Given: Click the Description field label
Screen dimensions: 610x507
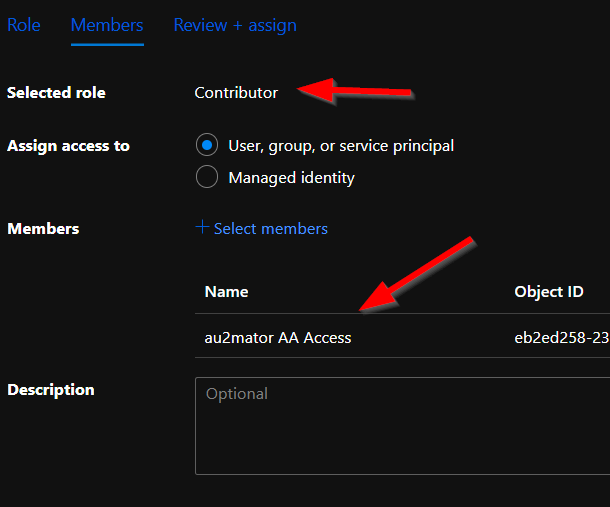Looking at the screenshot, I should pos(51,390).
